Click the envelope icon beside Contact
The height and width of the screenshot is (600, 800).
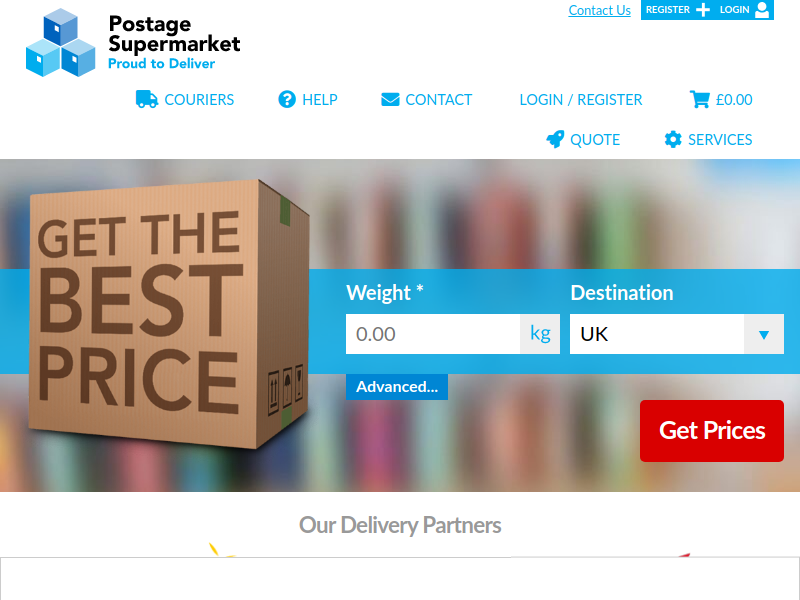[390, 99]
